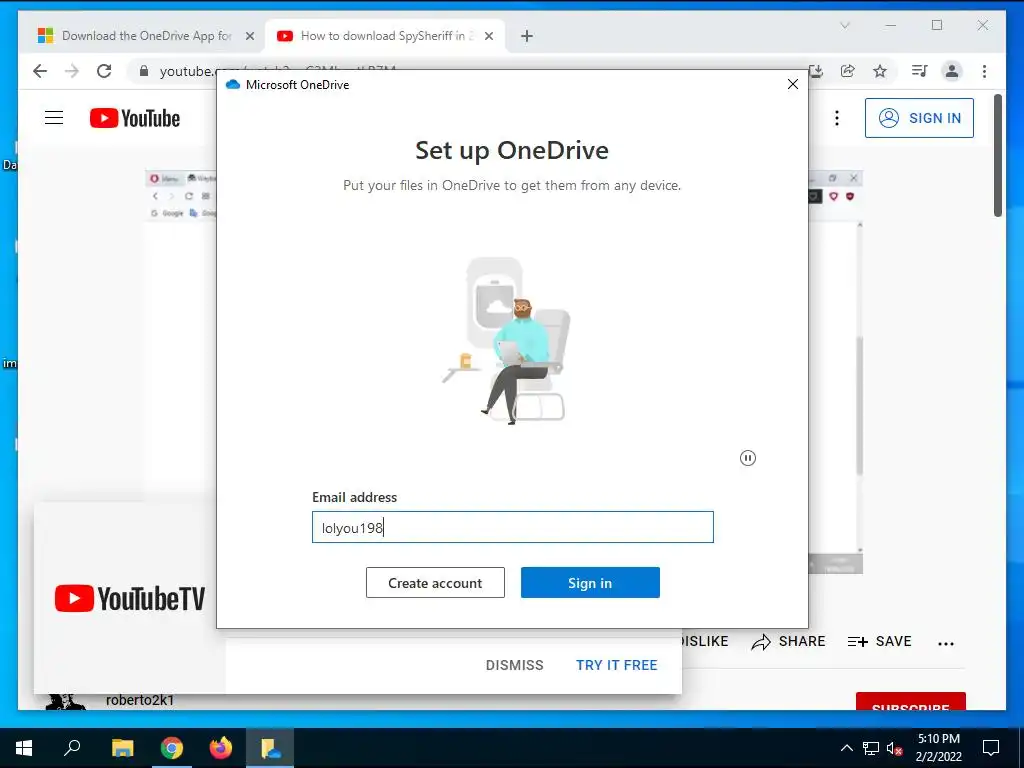The image size is (1024, 768).
Task: Open the network status tray icon
Action: [871, 748]
